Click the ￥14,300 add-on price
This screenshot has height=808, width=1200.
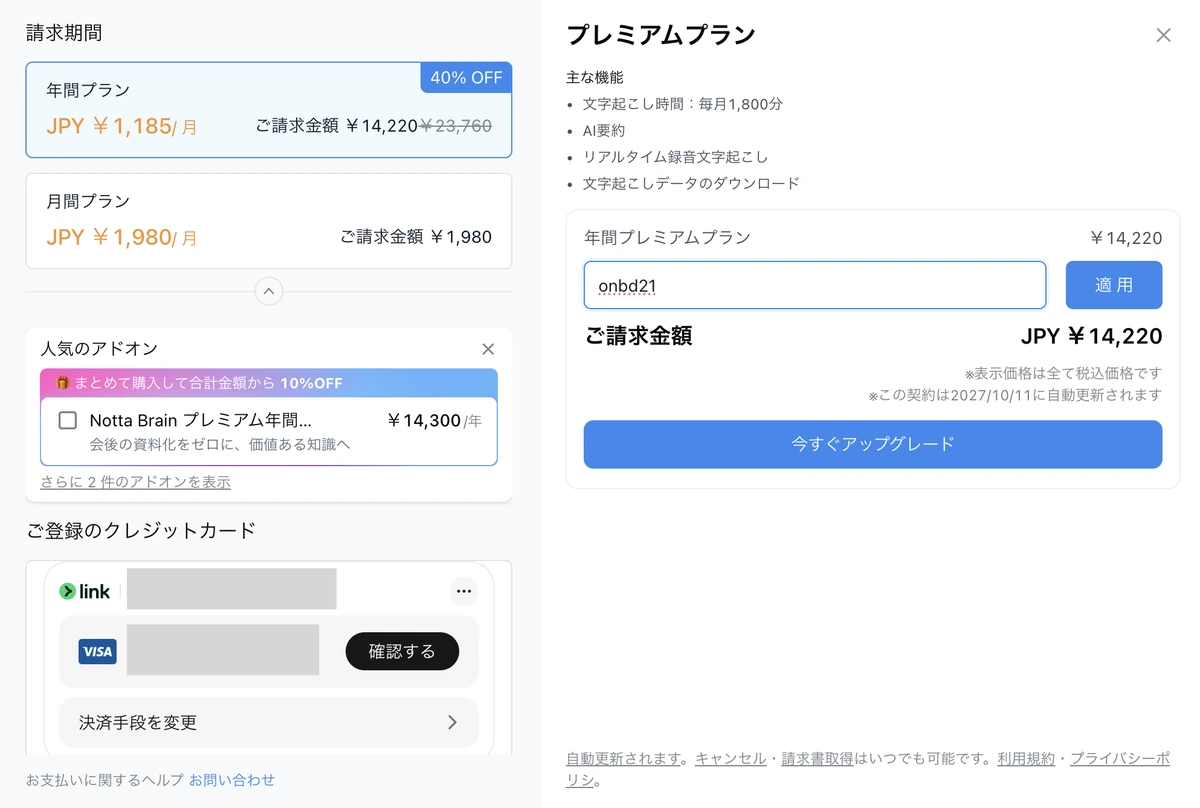pos(424,421)
